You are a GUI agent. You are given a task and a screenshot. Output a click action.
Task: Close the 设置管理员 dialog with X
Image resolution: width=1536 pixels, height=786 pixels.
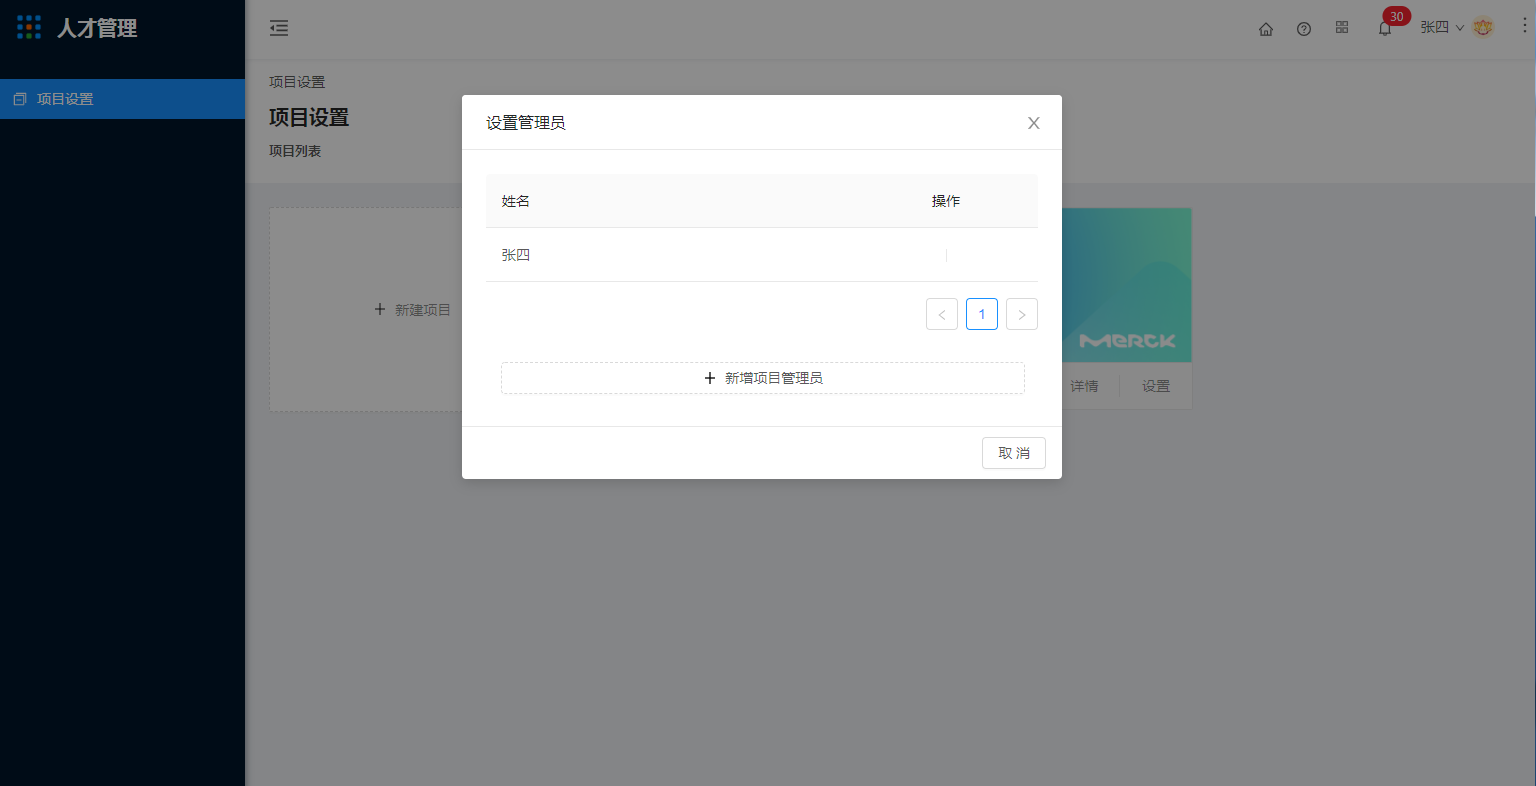[x=1034, y=123]
